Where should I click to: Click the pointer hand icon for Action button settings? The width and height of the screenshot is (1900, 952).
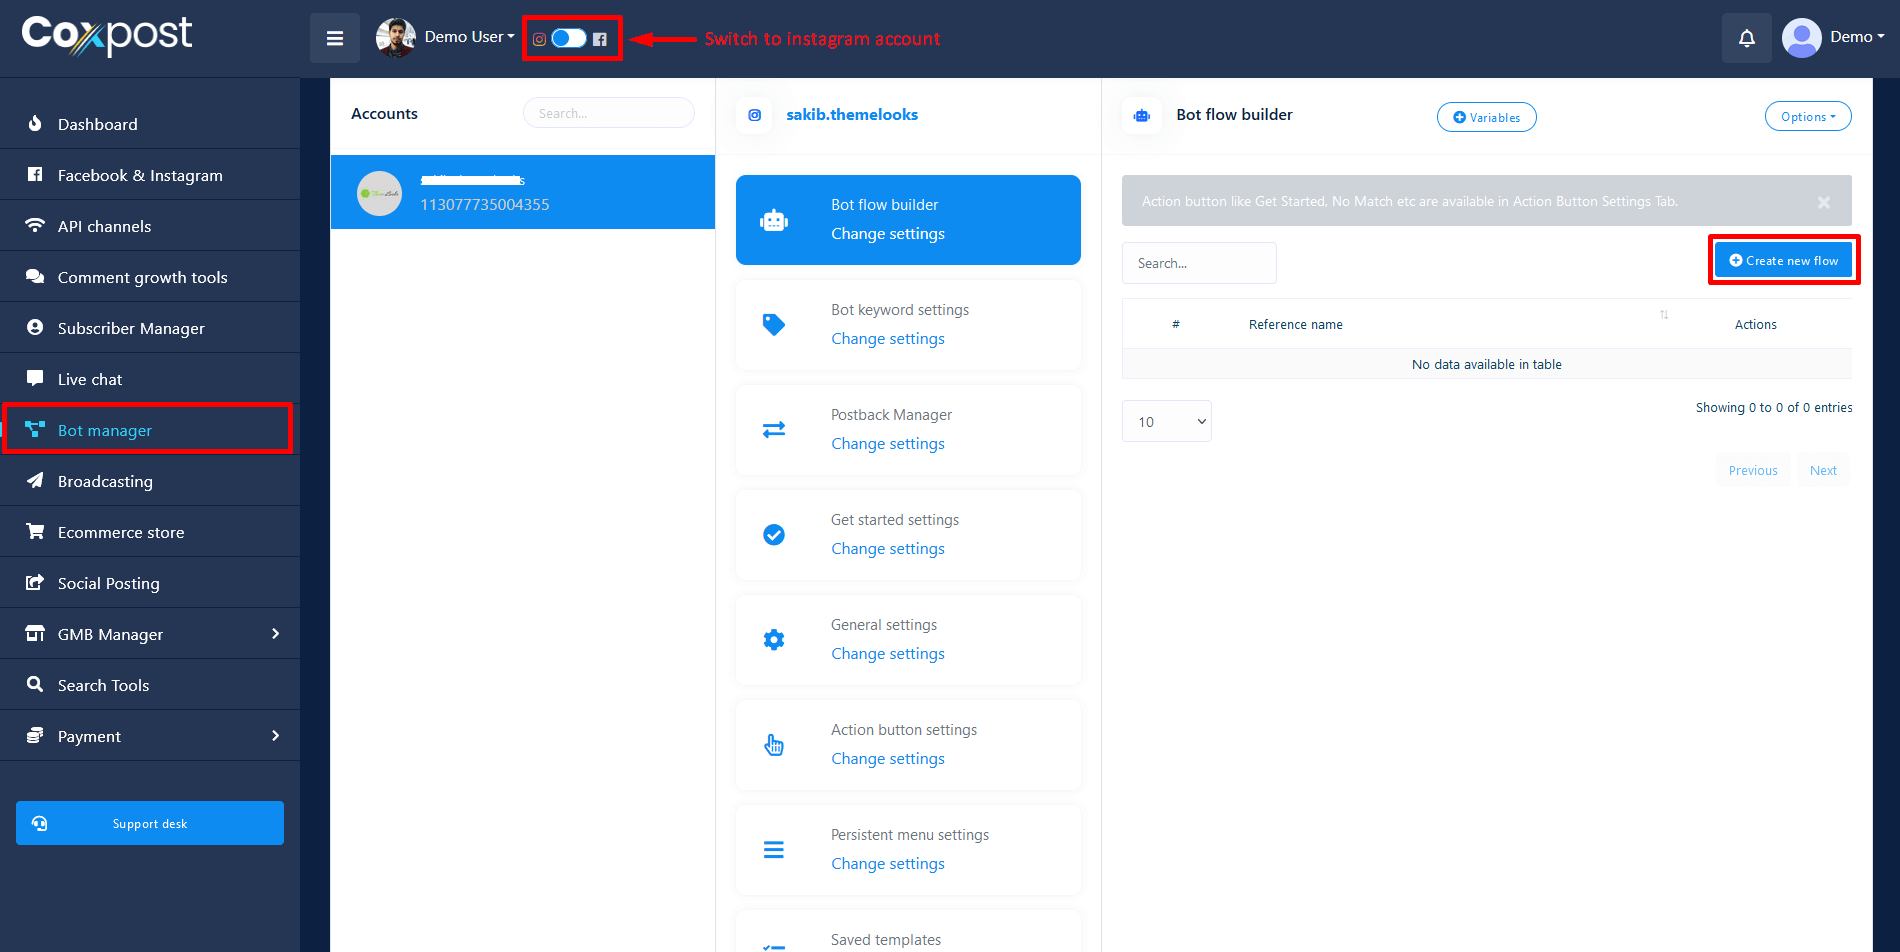[774, 745]
